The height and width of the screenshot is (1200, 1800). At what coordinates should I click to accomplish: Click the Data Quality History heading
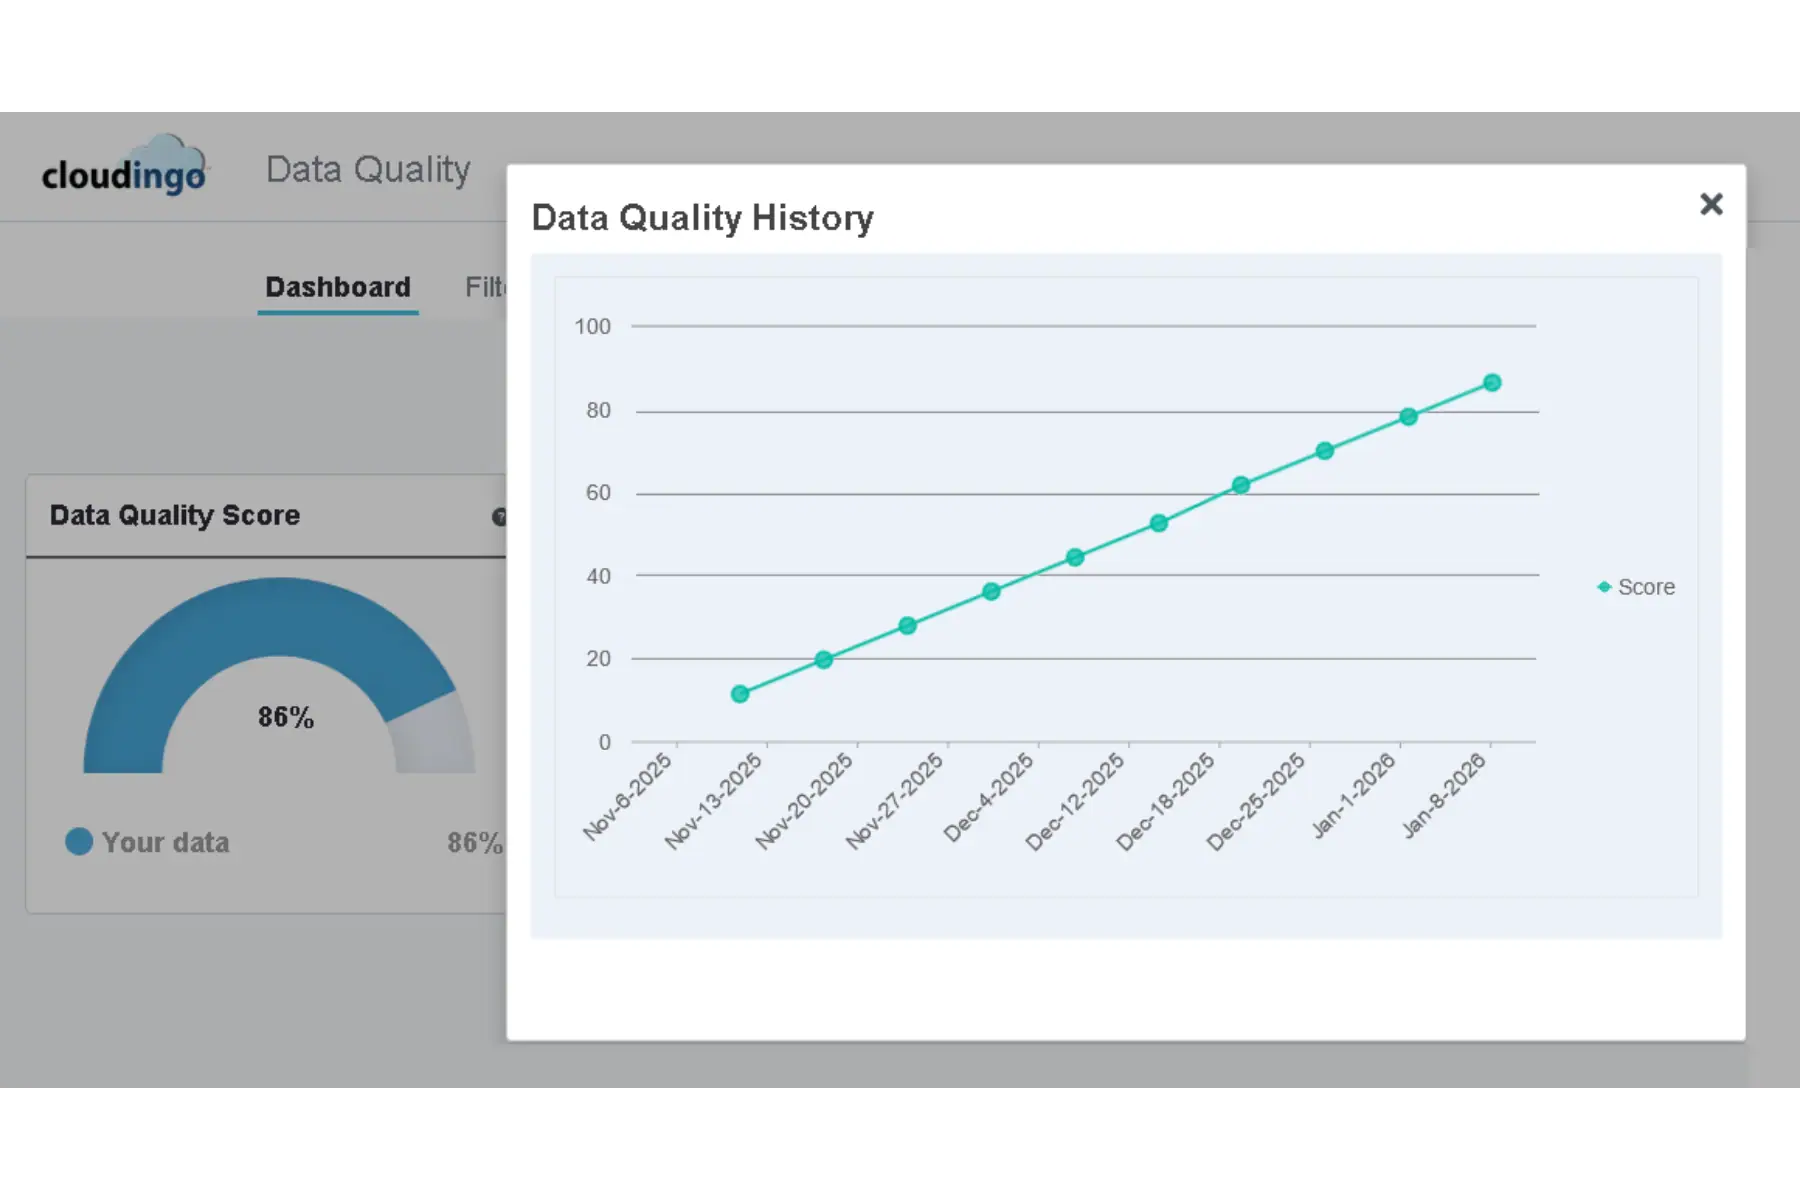(702, 218)
